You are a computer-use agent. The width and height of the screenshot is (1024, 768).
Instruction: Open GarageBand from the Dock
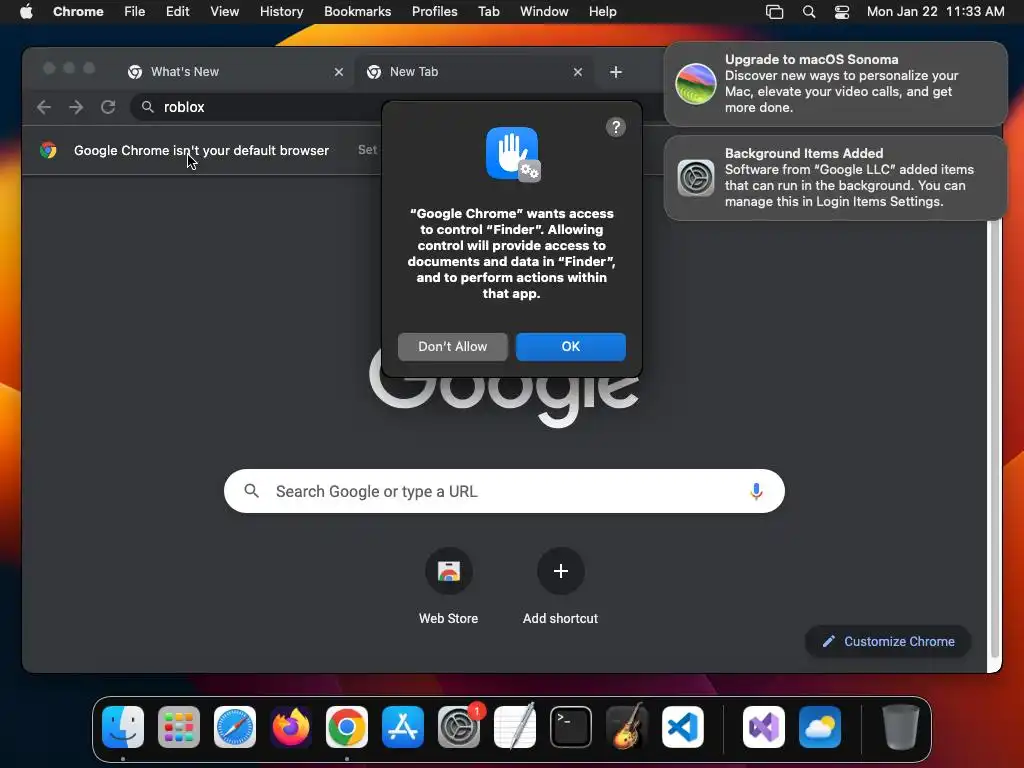click(626, 727)
